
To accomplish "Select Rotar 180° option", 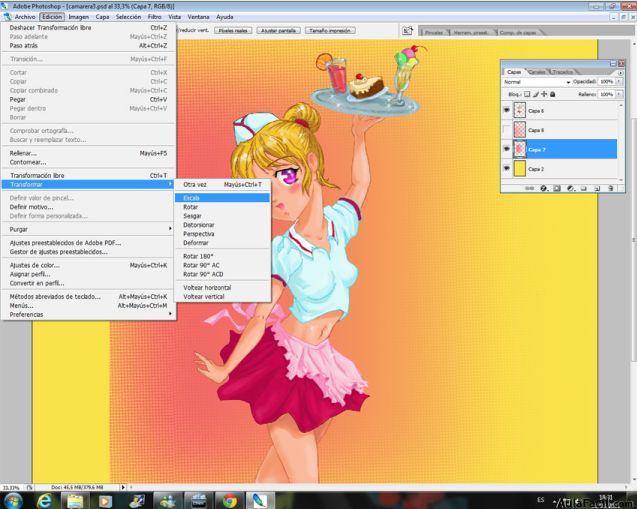I will pos(222,256).
